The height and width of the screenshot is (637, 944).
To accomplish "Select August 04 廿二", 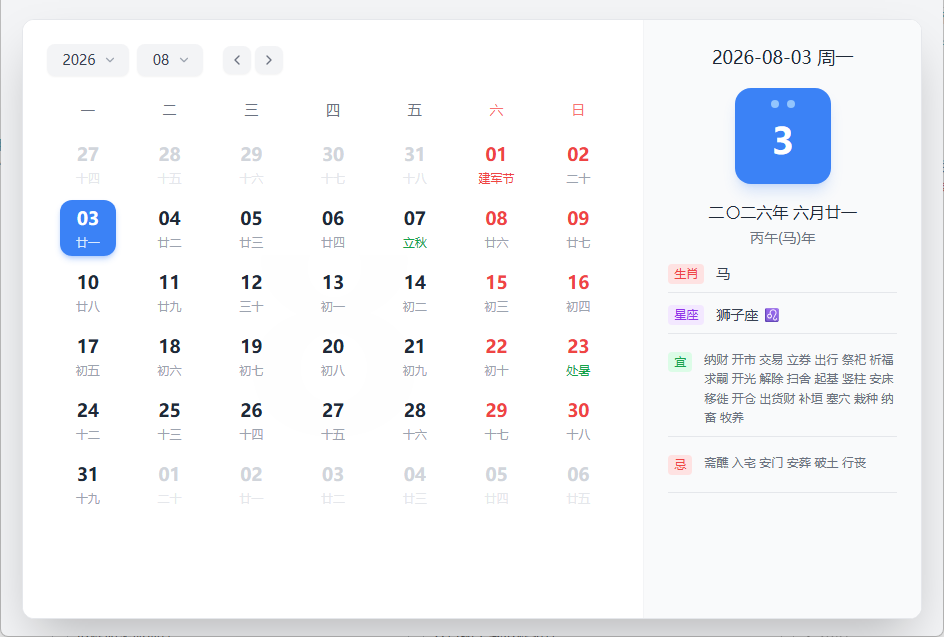I will tap(170, 228).
